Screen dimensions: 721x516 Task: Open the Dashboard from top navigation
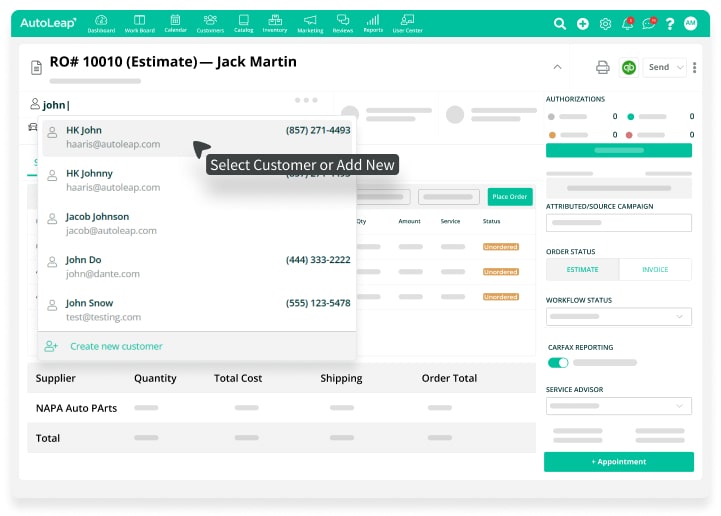101,23
